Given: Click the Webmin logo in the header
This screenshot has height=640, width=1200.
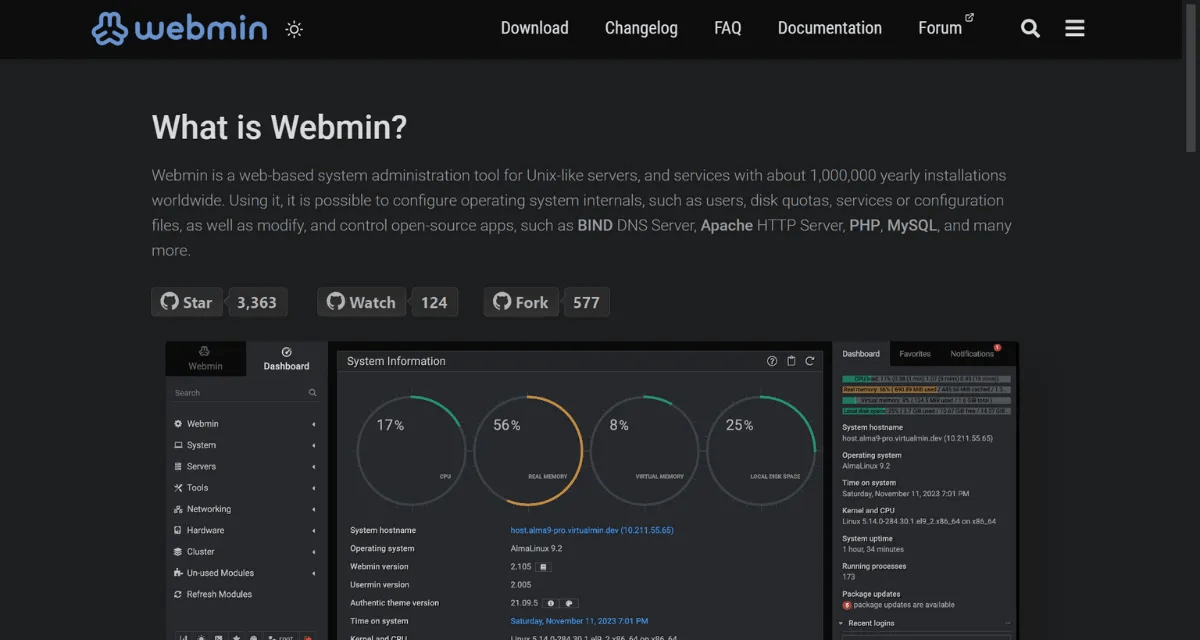Looking at the screenshot, I should pyautogui.click(x=179, y=28).
